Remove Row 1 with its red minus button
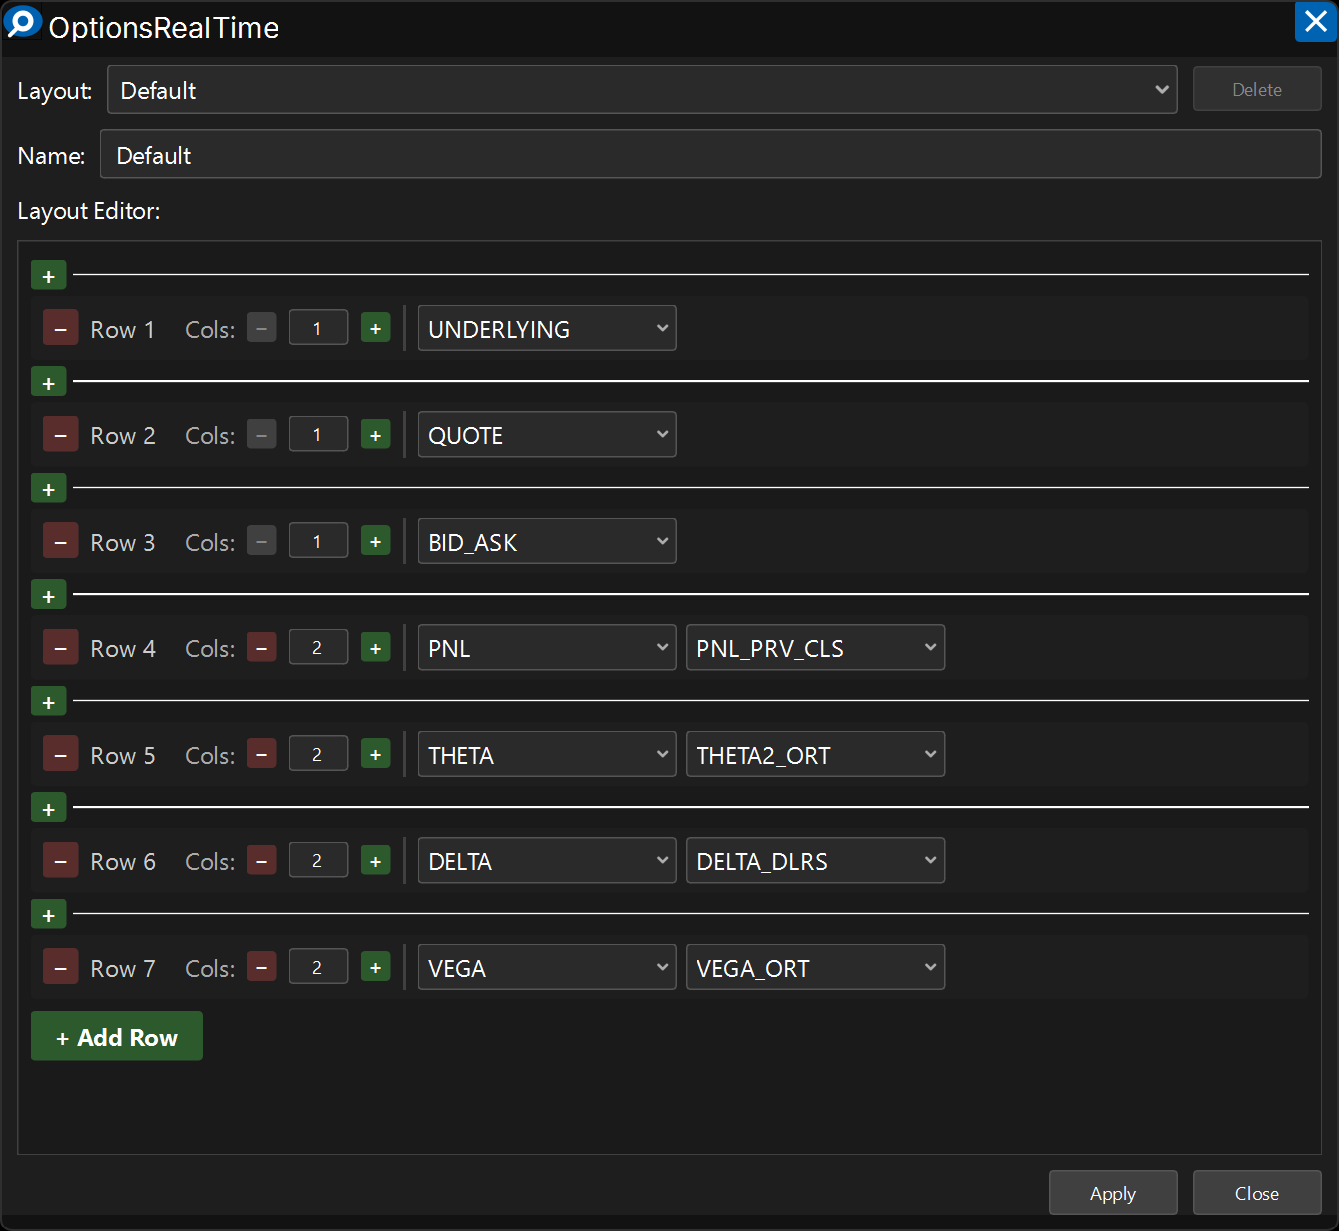Image resolution: width=1339 pixels, height=1231 pixels. (60, 328)
